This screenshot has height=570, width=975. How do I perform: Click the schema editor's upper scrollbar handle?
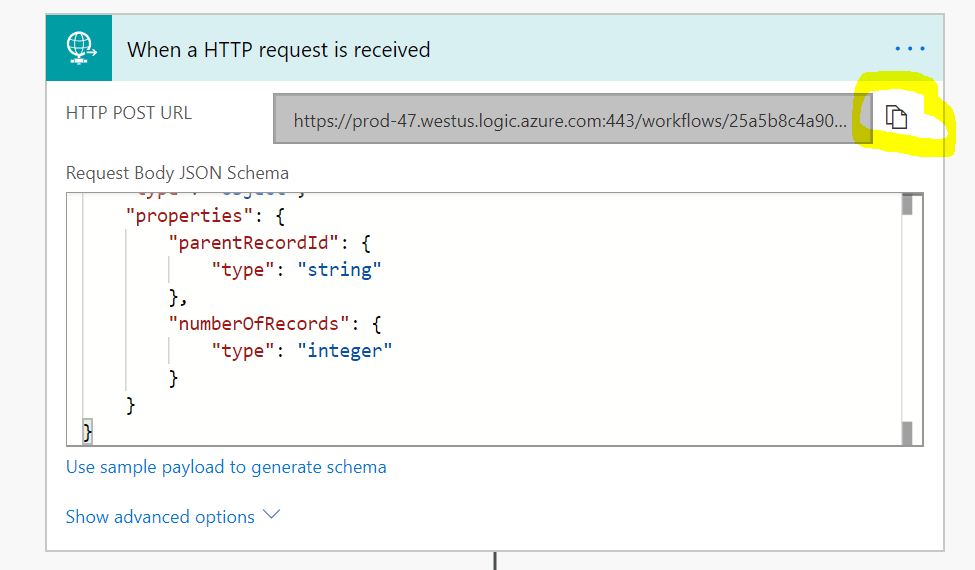[908, 204]
